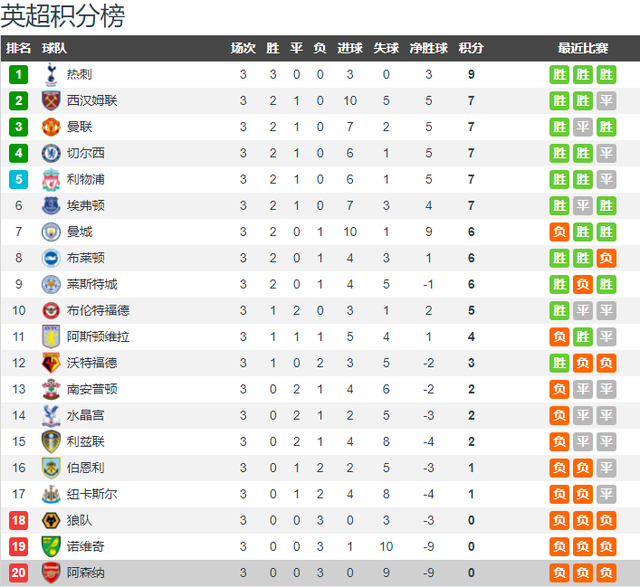
Task: Click the Liverpool (利物浦) crest icon
Action: coord(51,179)
